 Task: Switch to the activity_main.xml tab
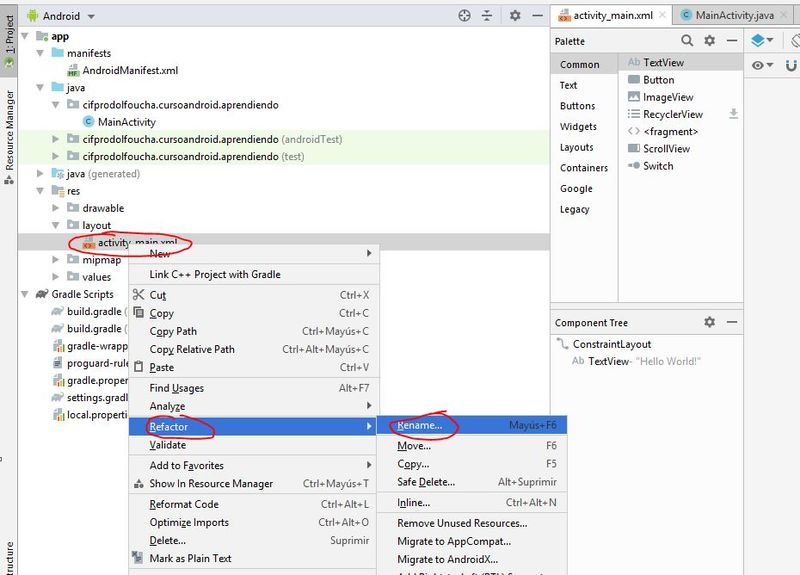tap(612, 15)
